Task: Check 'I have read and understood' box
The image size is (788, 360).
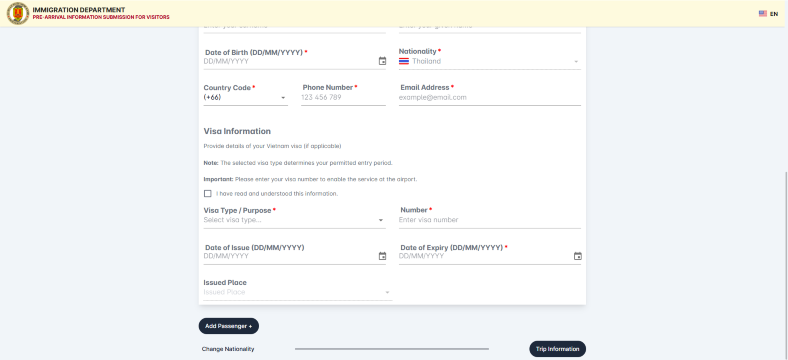Action: coord(208,194)
